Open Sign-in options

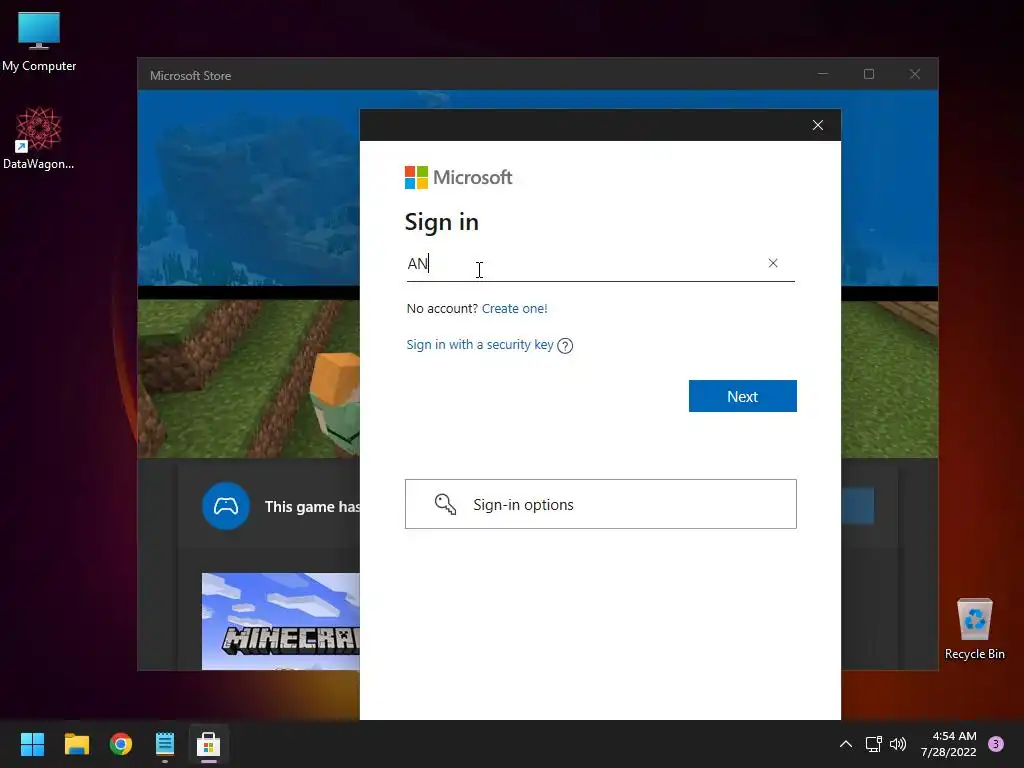point(601,504)
